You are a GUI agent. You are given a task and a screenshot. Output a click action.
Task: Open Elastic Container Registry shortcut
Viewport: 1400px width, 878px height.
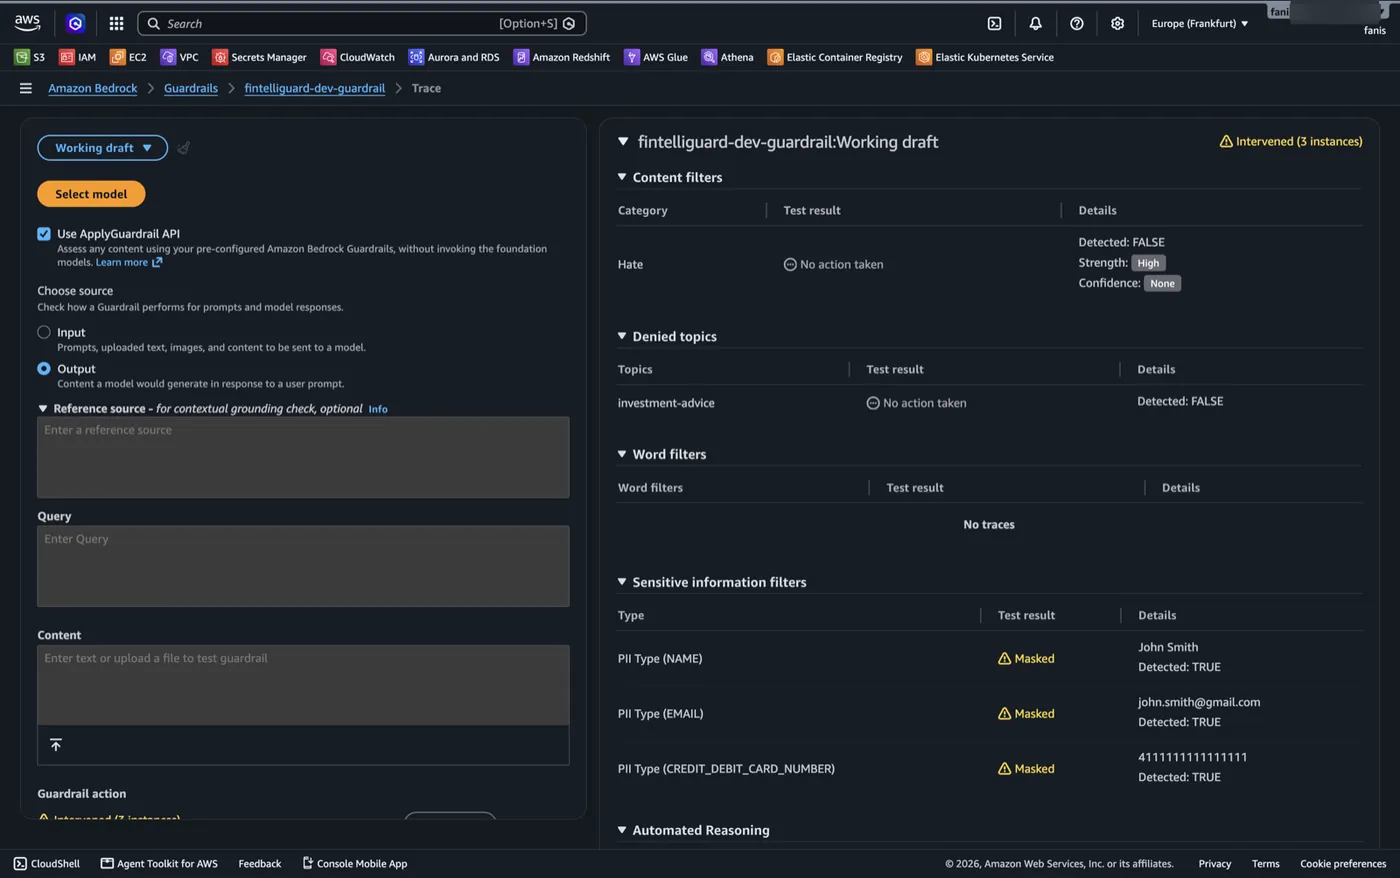[835, 57]
